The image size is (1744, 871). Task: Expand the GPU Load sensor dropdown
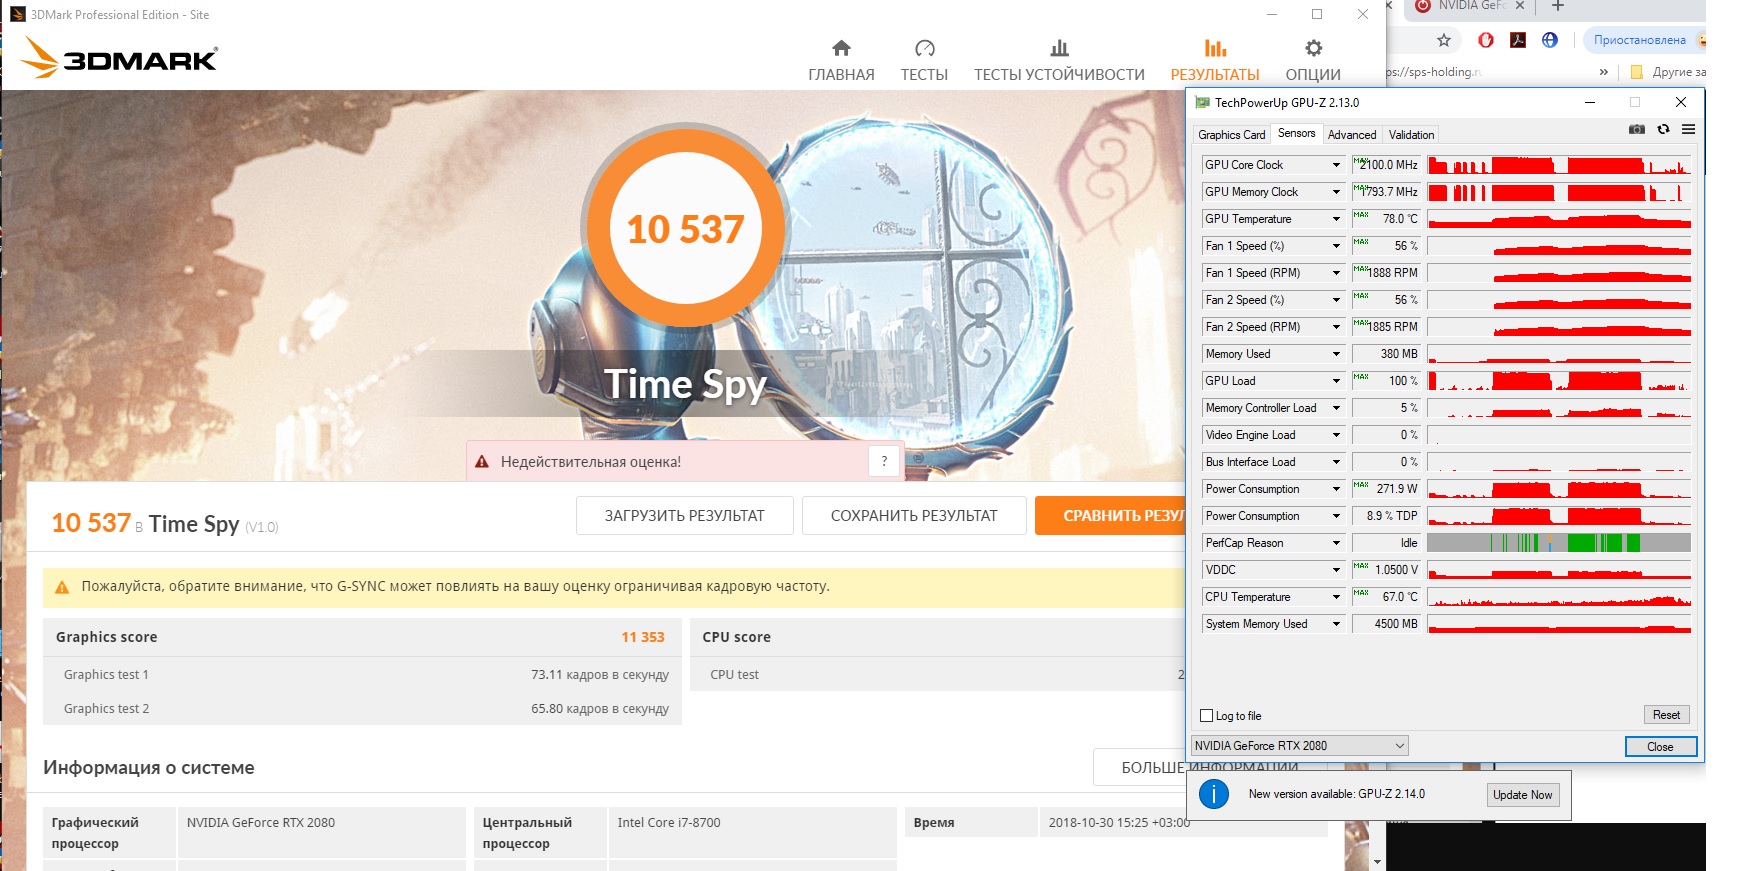coord(1336,381)
